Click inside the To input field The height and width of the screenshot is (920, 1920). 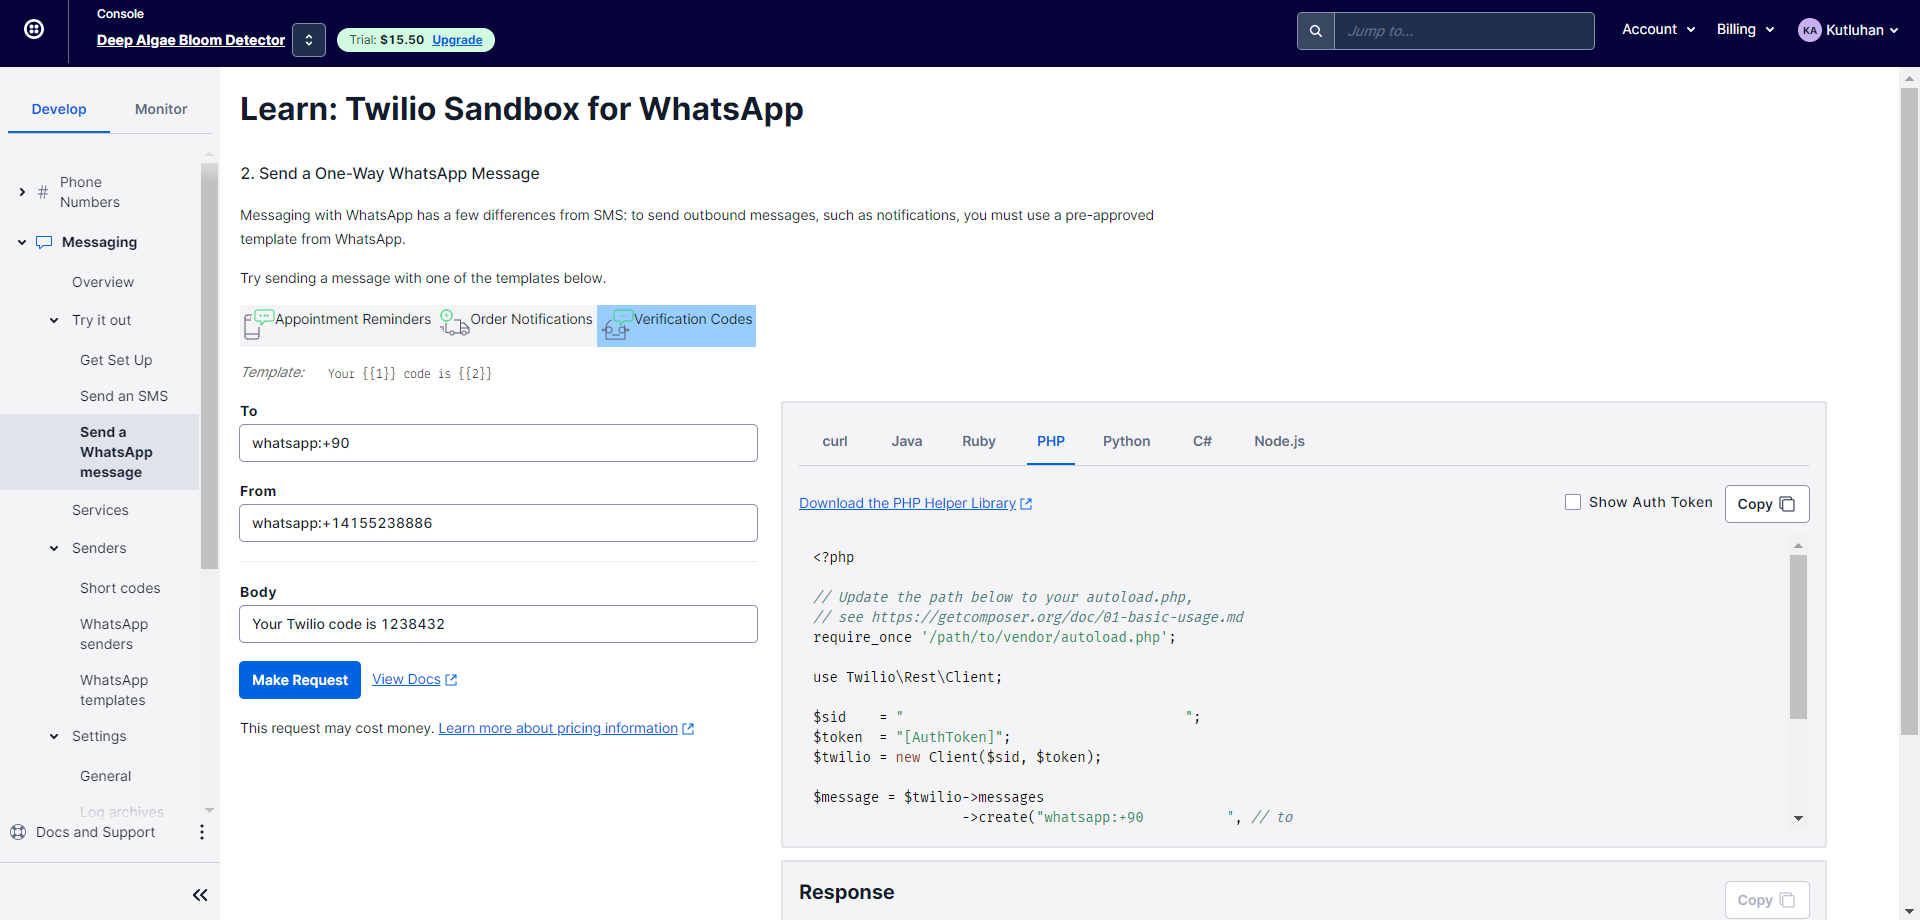[497, 442]
